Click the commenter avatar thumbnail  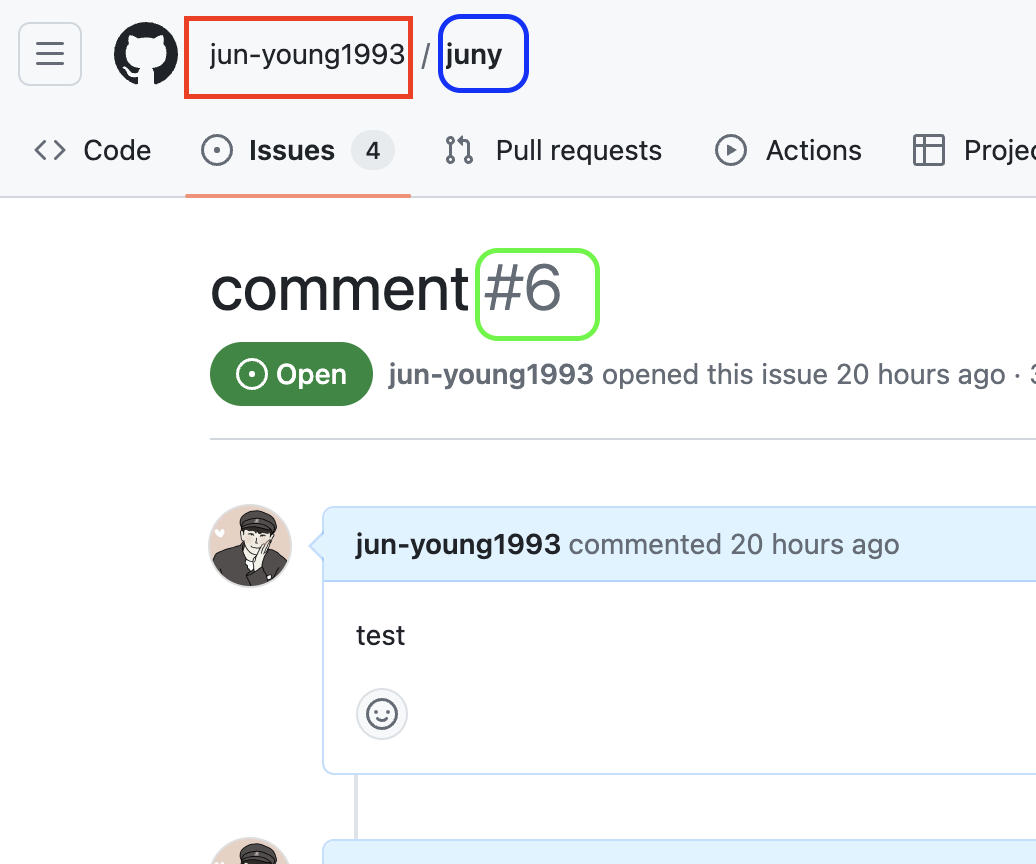pos(250,546)
